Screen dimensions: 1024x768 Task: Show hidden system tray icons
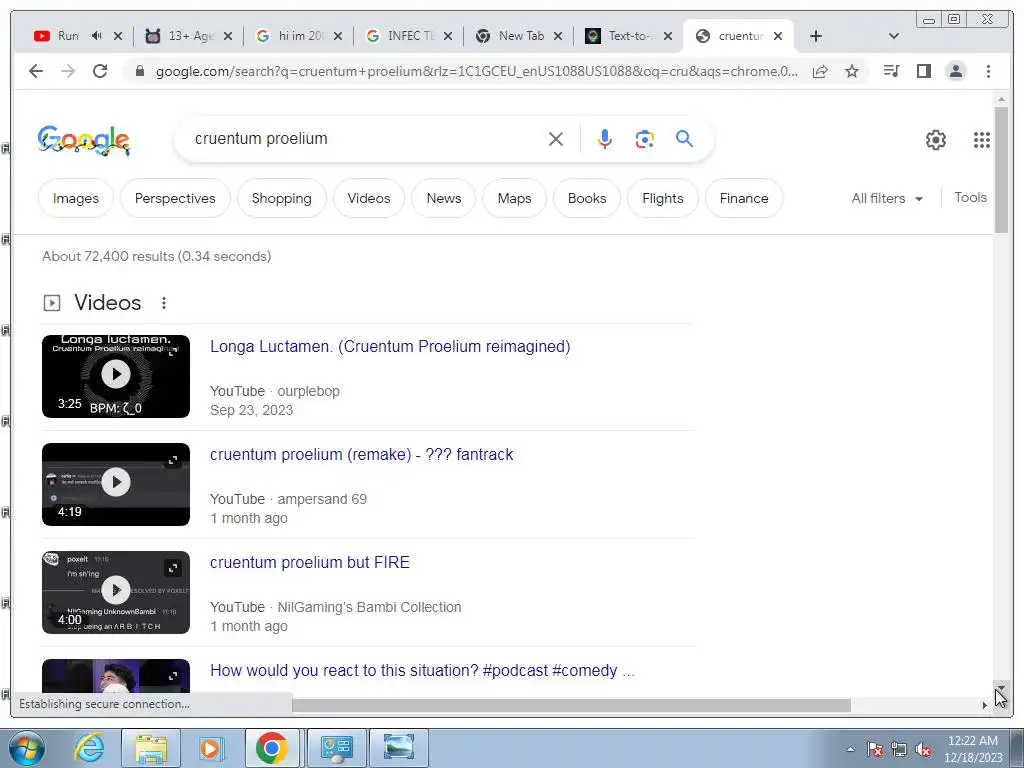(x=850, y=749)
